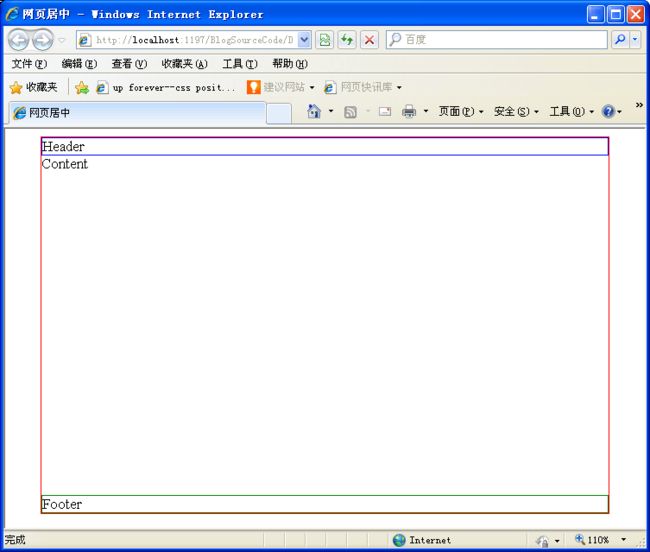This screenshot has width=650, height=552.
Task: Click the 百度 search box
Action: click(x=497, y=40)
